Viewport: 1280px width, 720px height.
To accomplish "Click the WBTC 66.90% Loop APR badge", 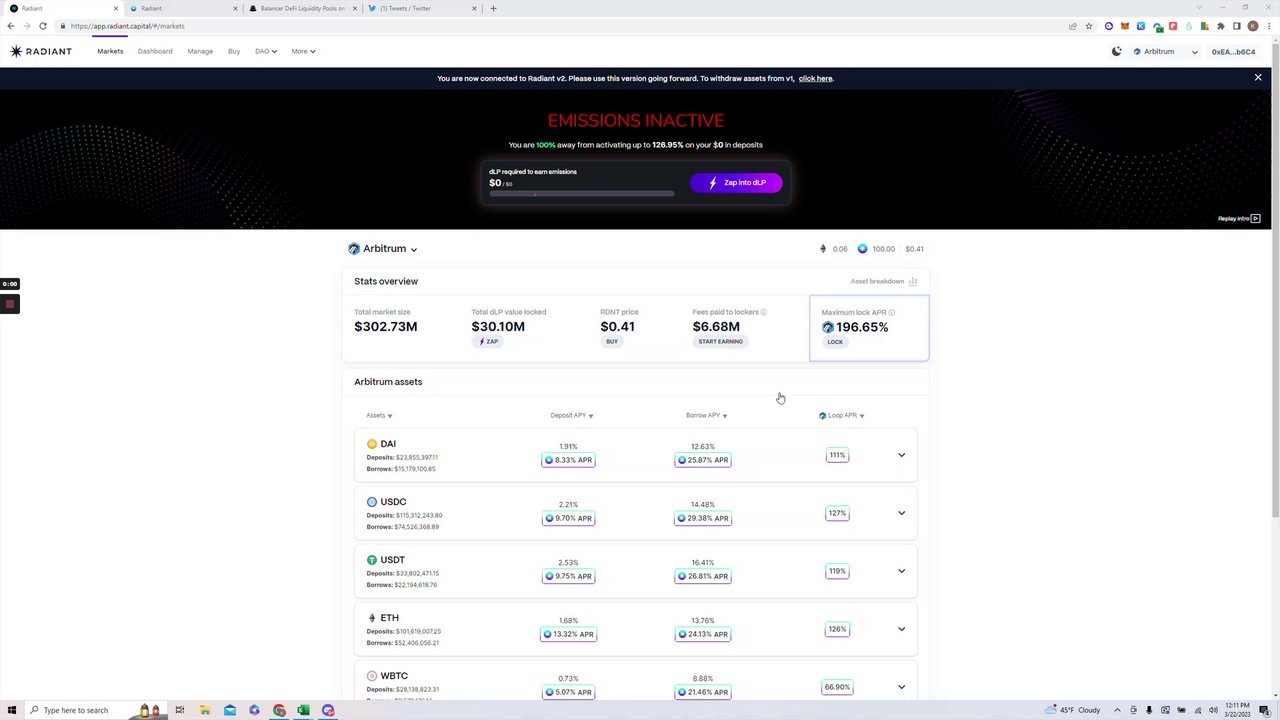I will pyautogui.click(x=837, y=687).
